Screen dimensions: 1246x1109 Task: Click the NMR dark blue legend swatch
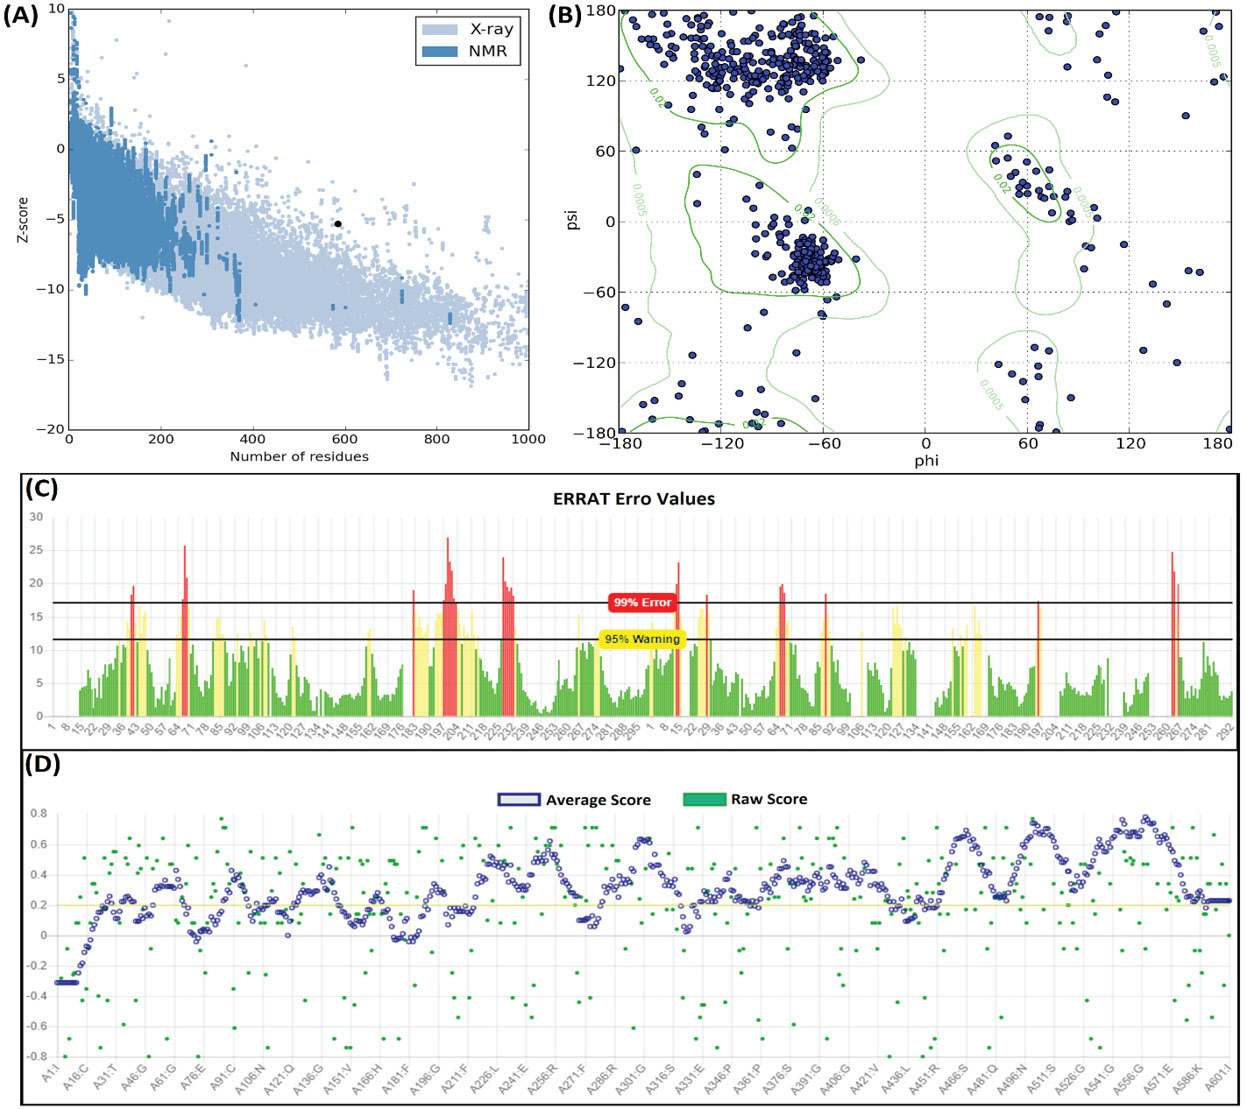pos(442,51)
